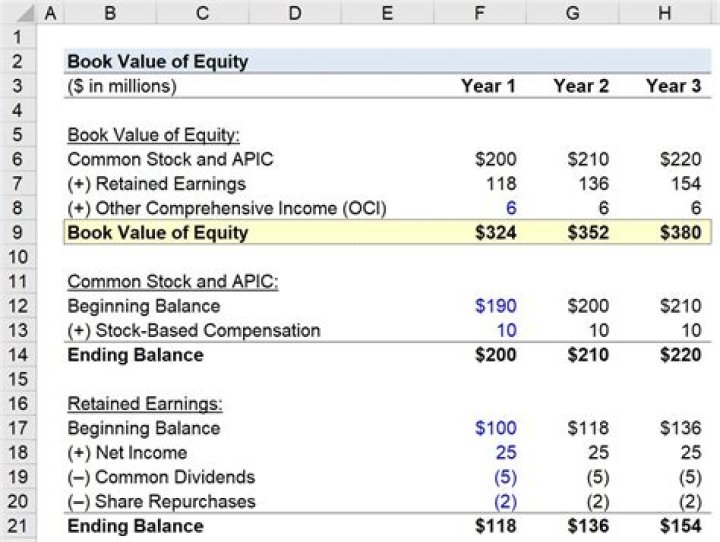The image size is (720, 542).
Task: Click the Select All corner triangle
Action: pos(18,13)
